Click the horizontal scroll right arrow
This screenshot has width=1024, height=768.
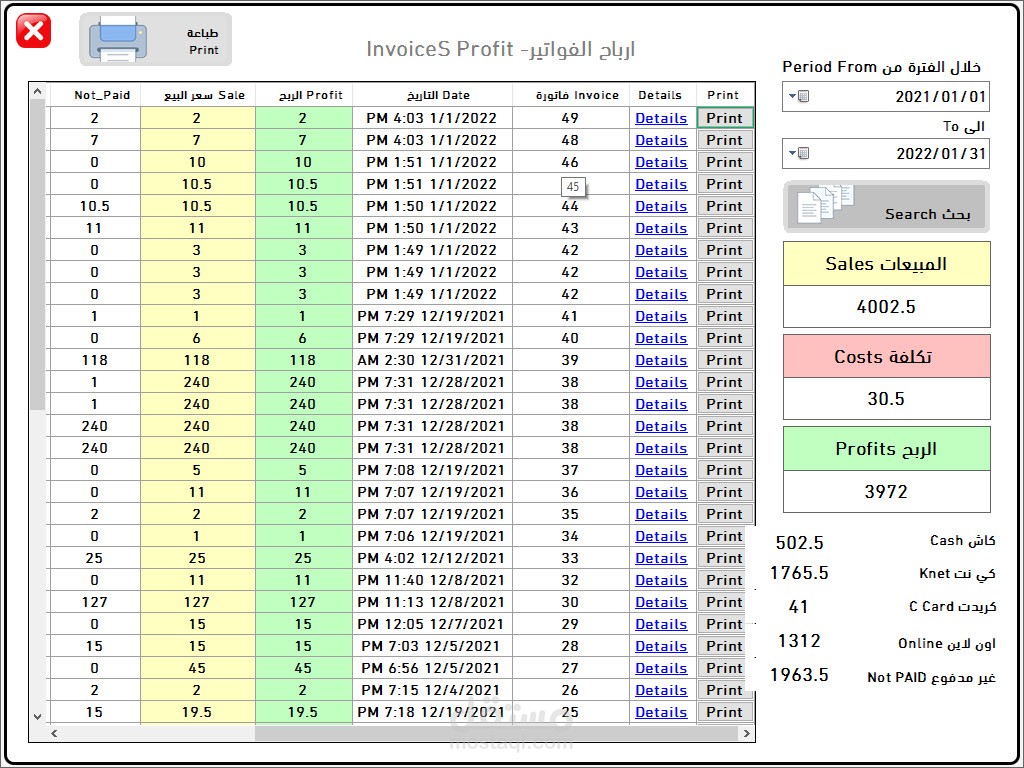746,733
